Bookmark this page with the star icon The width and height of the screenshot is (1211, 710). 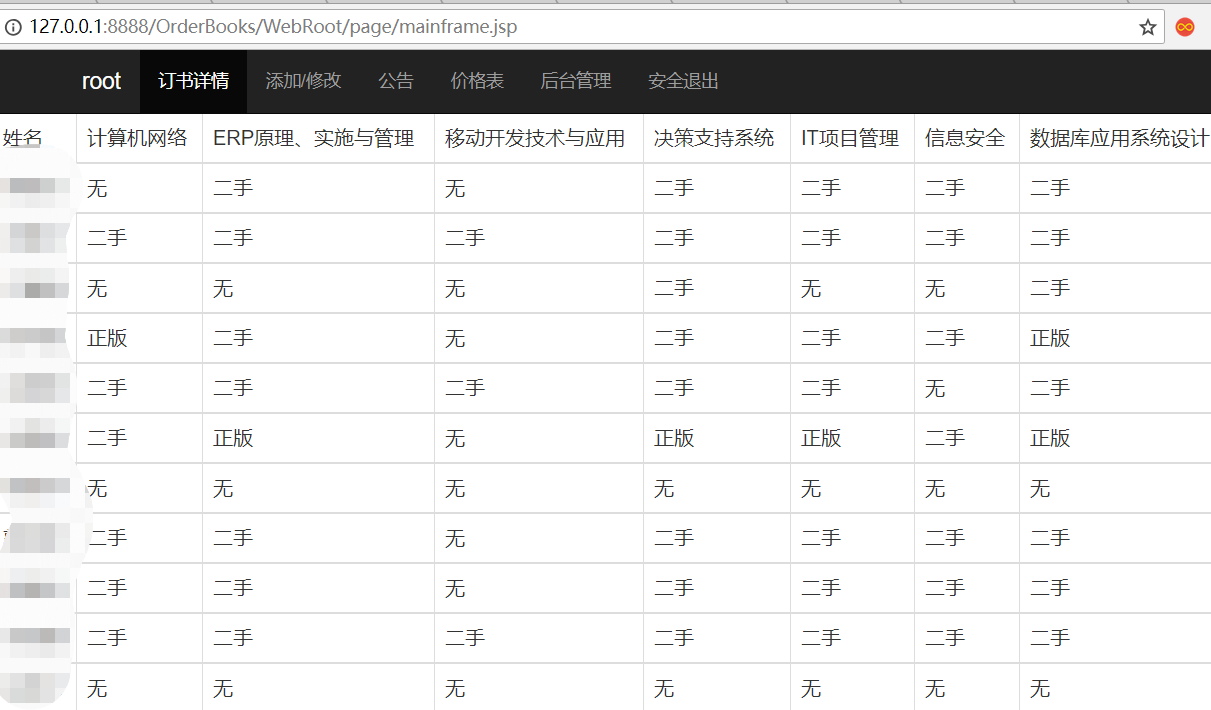(x=1147, y=27)
